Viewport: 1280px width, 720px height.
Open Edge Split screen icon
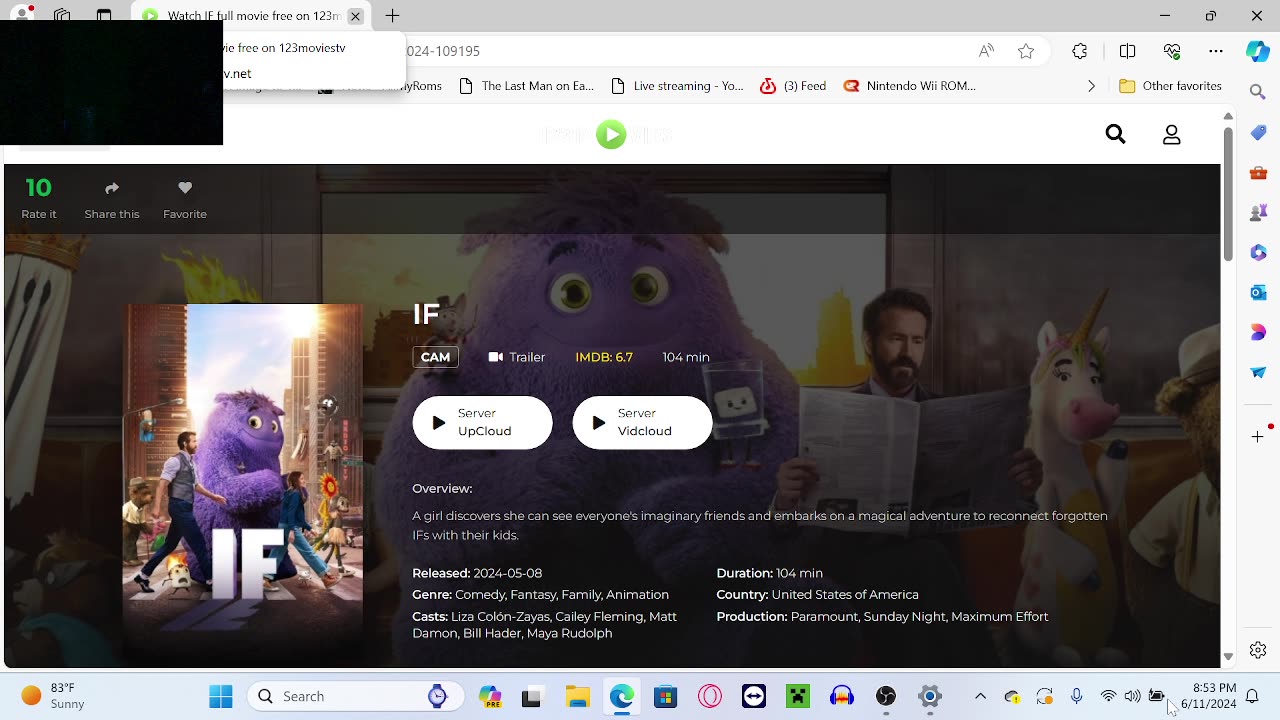(x=1127, y=51)
